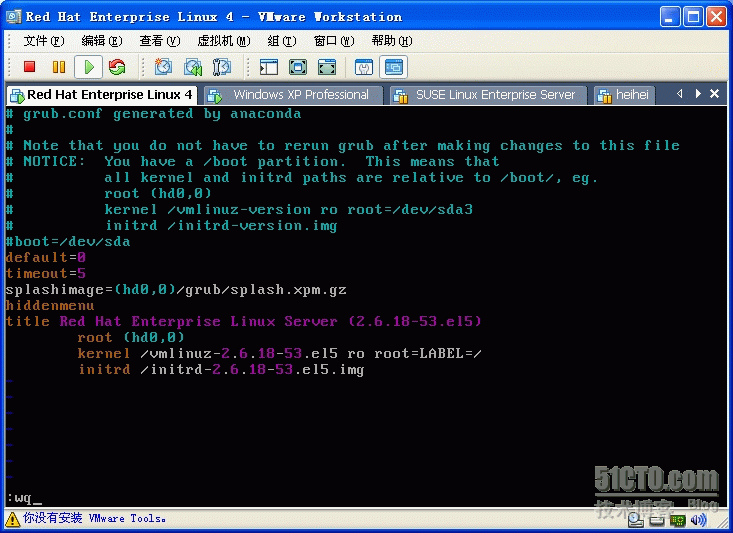Viewport: 733px width, 533px height.
Task: Close the current VM tab
Action: point(714,94)
